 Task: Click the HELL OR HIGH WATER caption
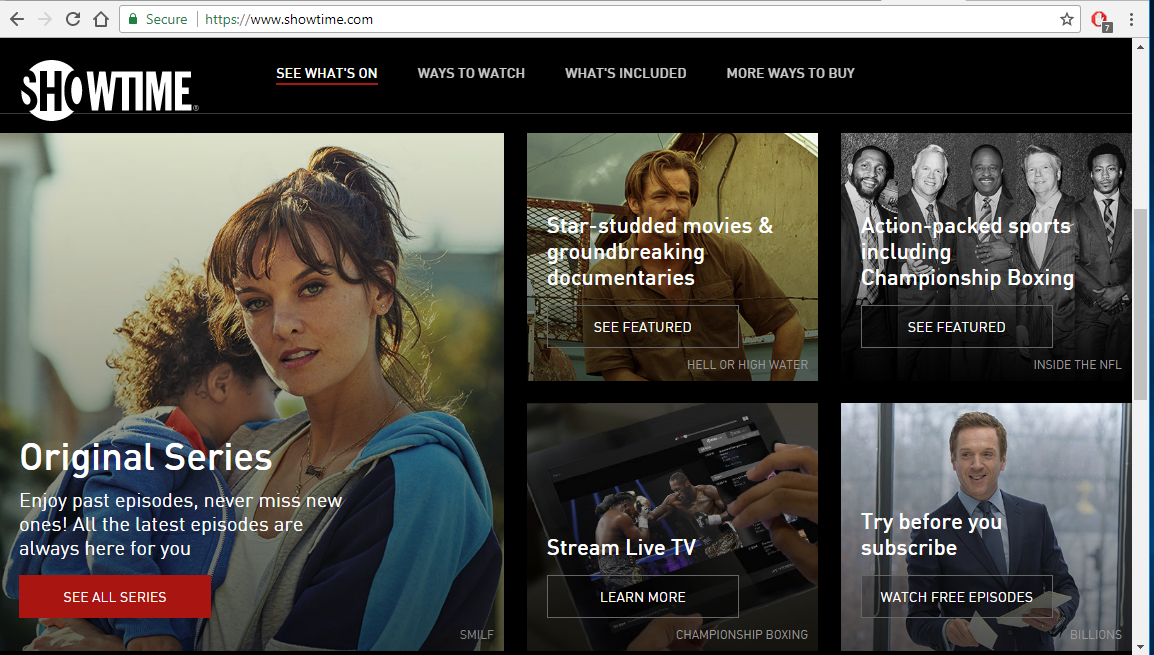[x=747, y=364]
